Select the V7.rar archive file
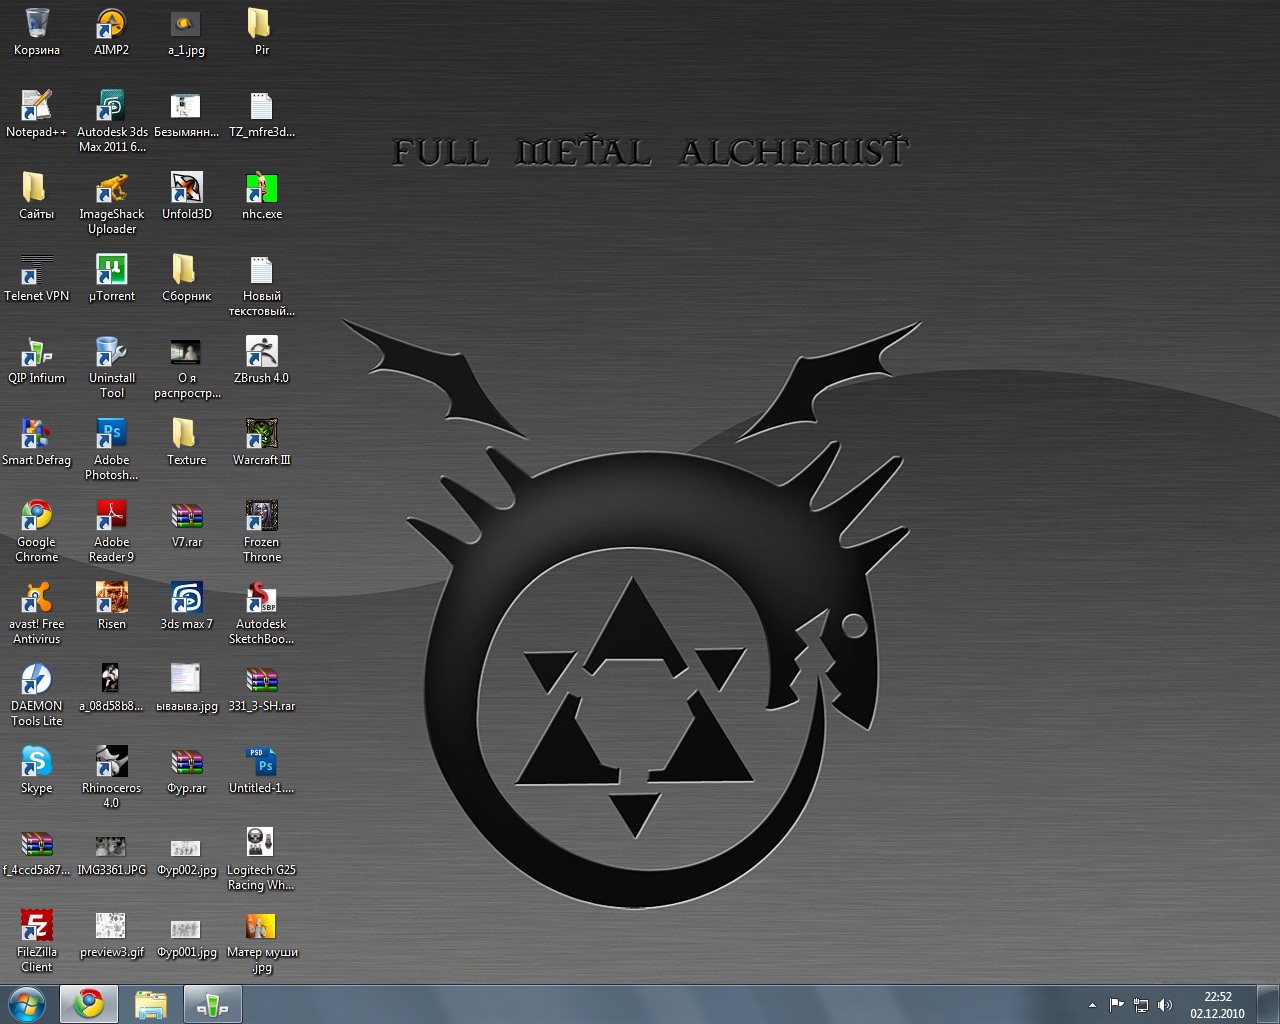This screenshot has height=1024, width=1280. click(x=186, y=516)
